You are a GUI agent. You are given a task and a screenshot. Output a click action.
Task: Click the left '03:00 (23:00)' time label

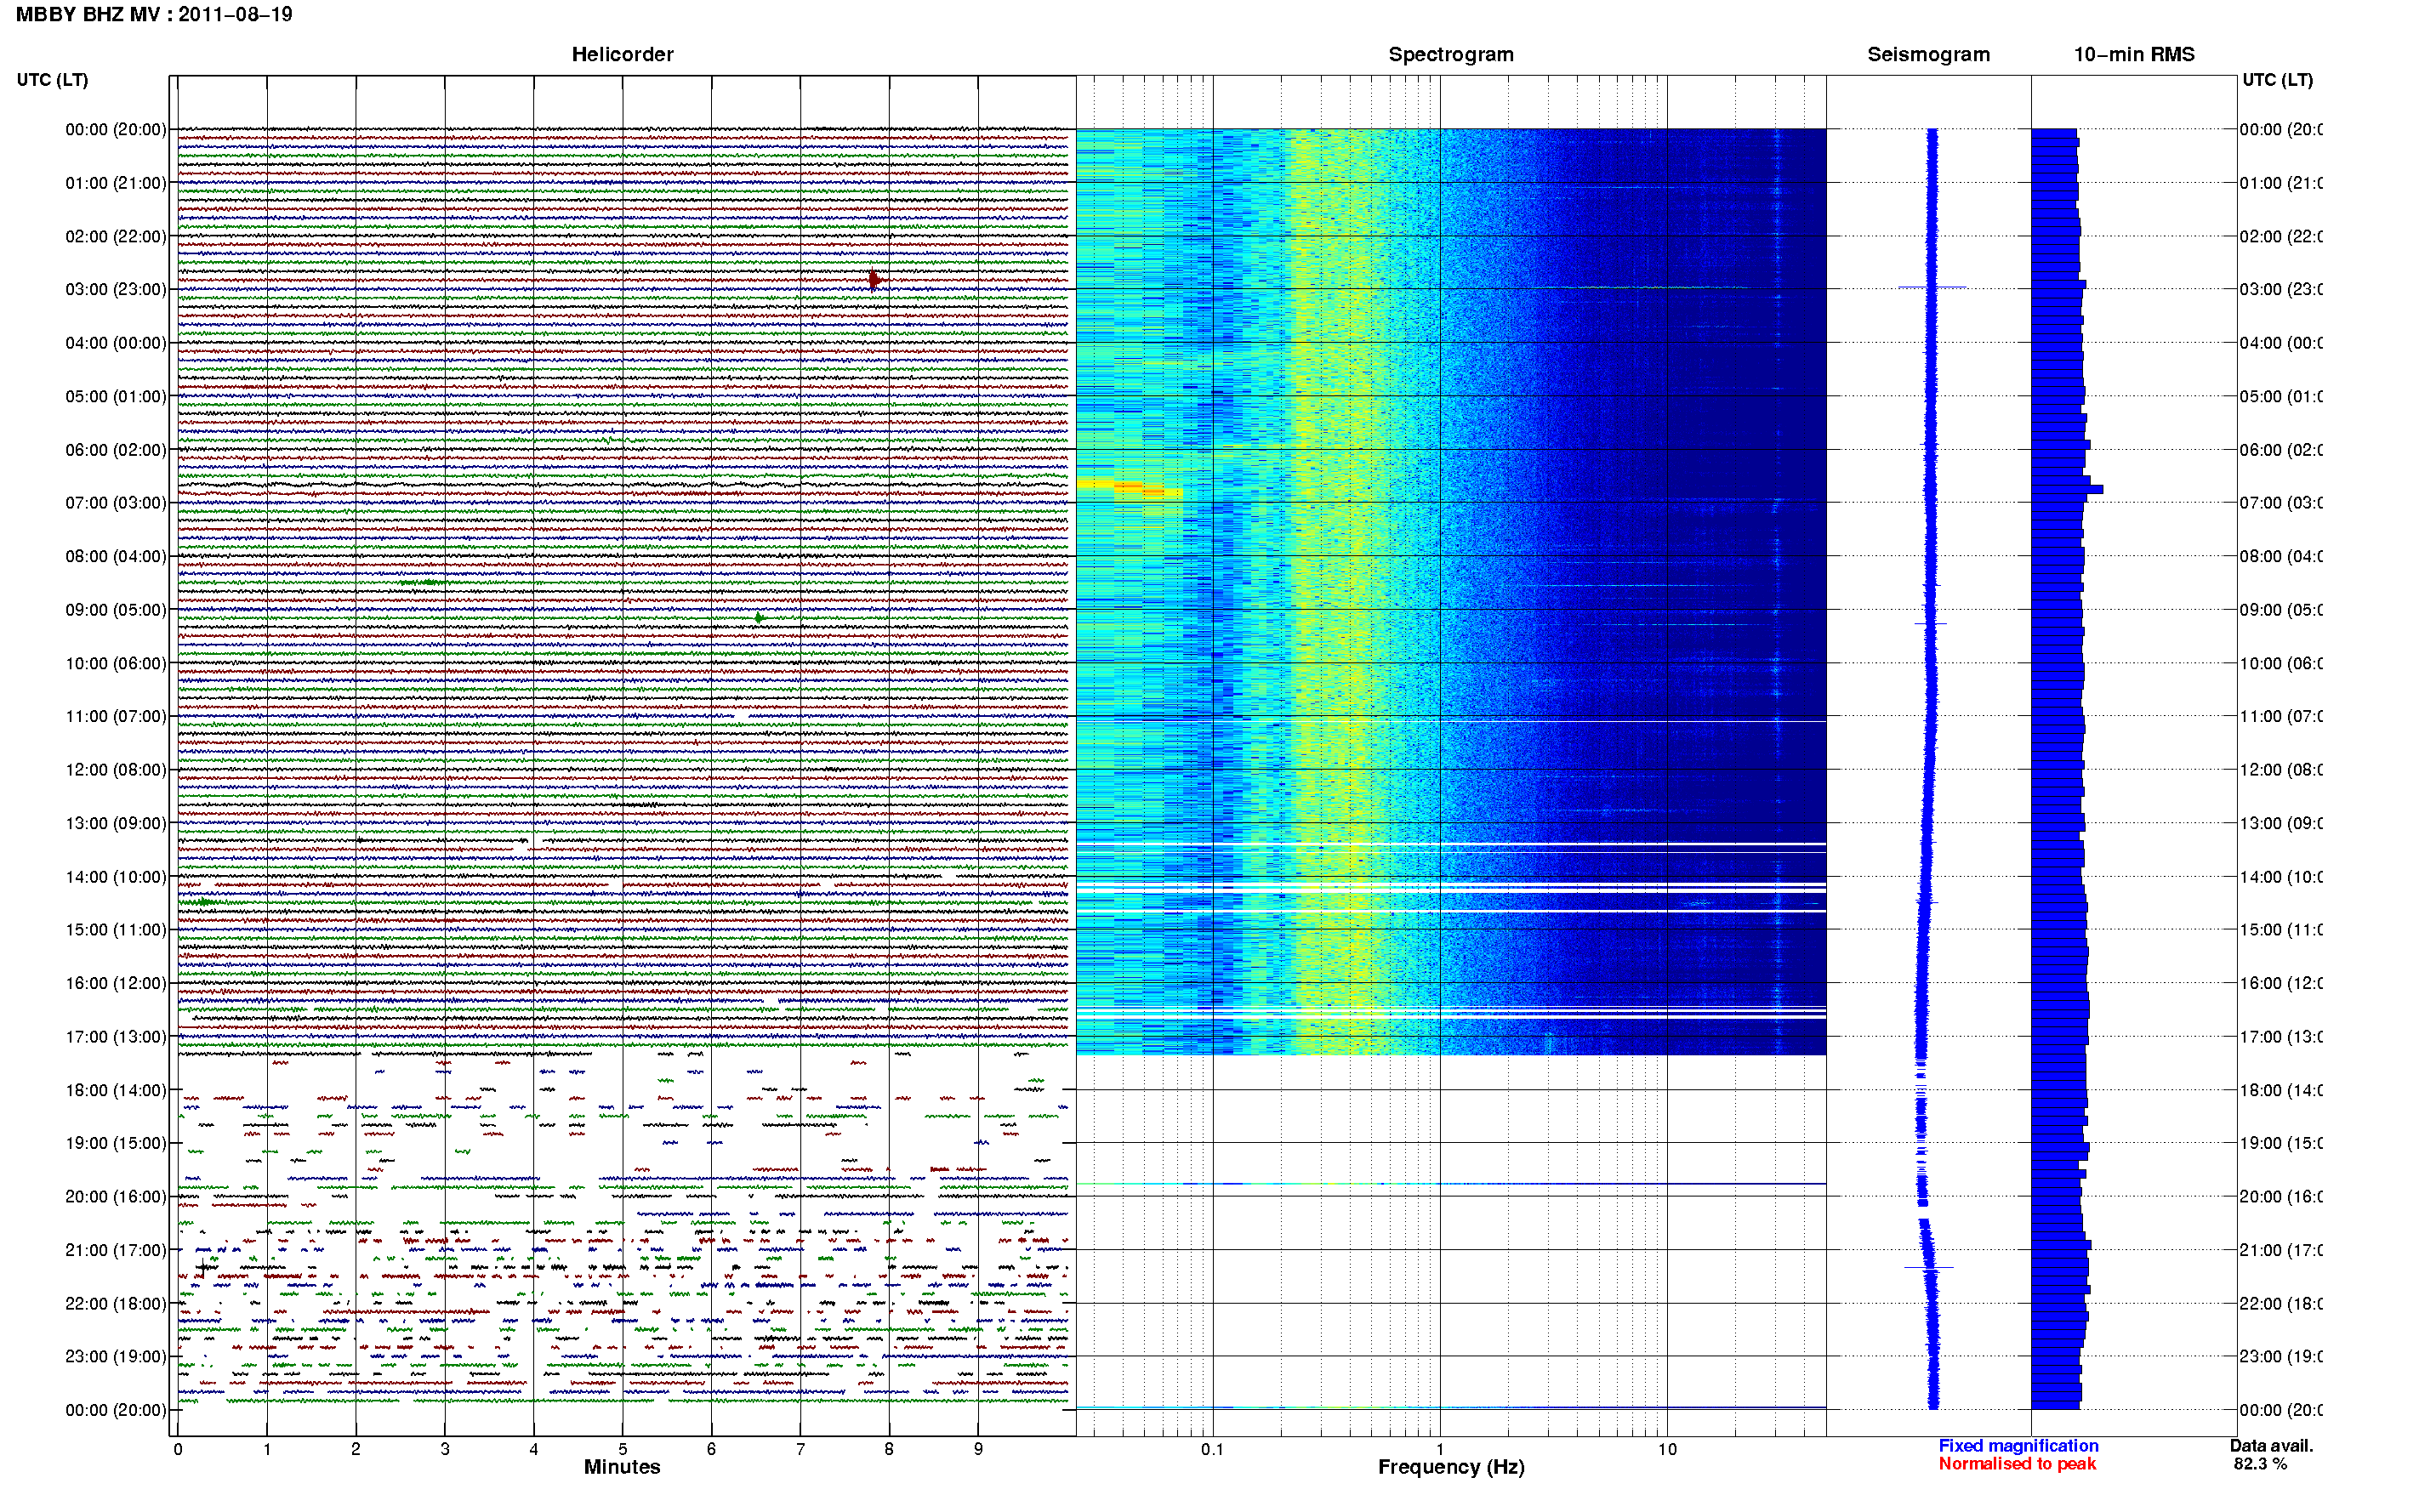tap(116, 290)
